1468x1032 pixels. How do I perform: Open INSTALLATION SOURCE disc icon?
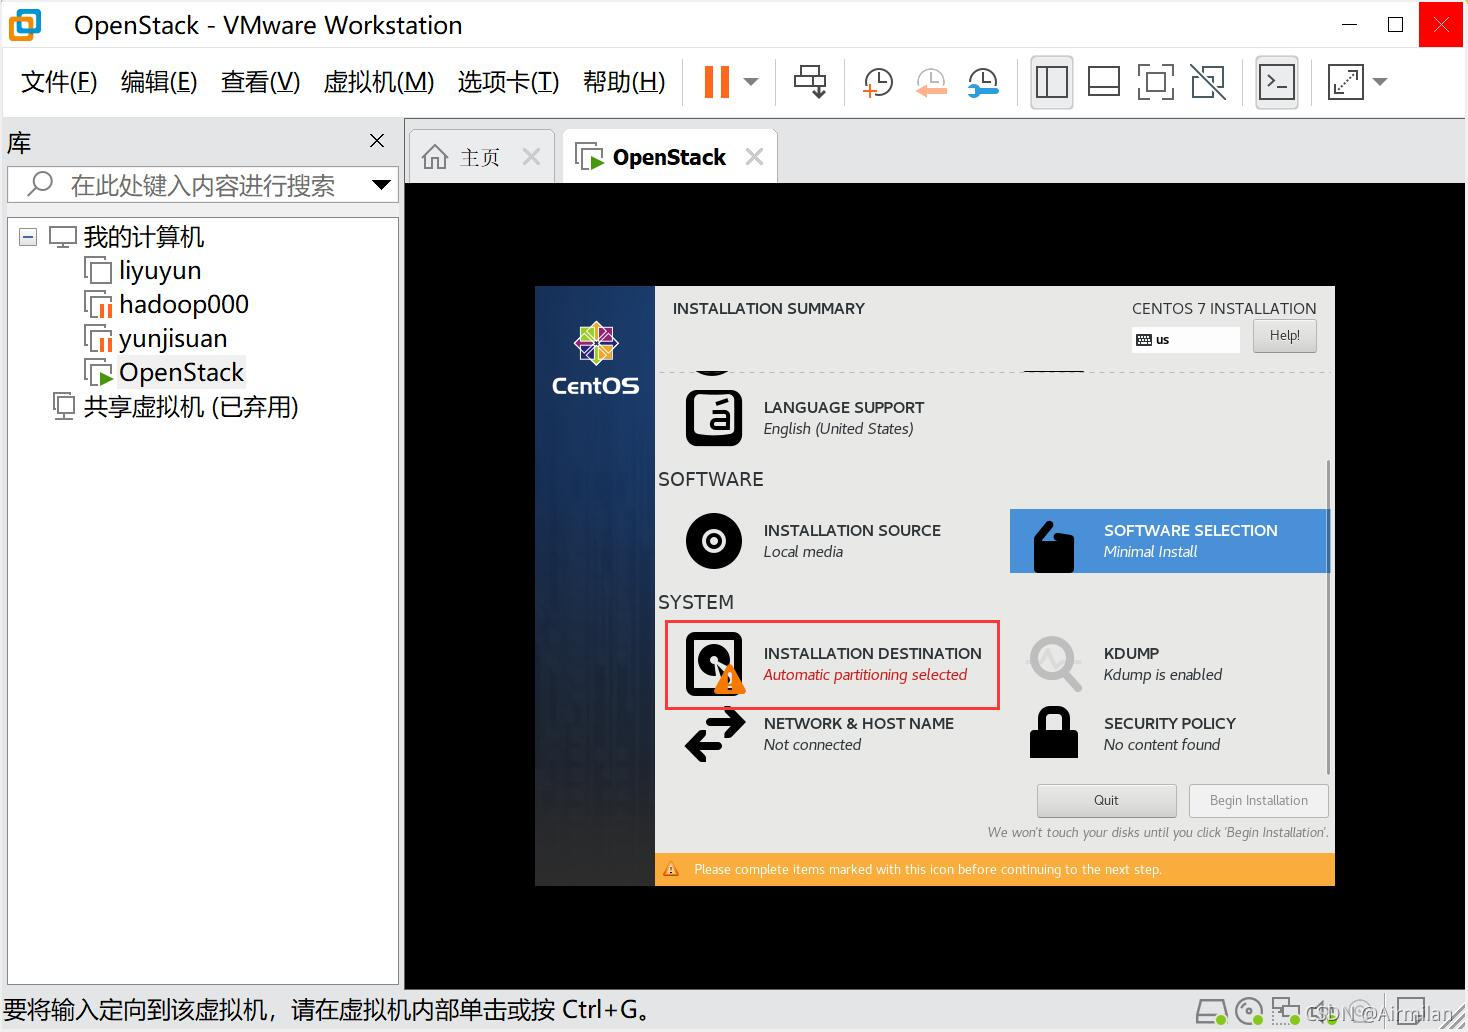click(714, 541)
